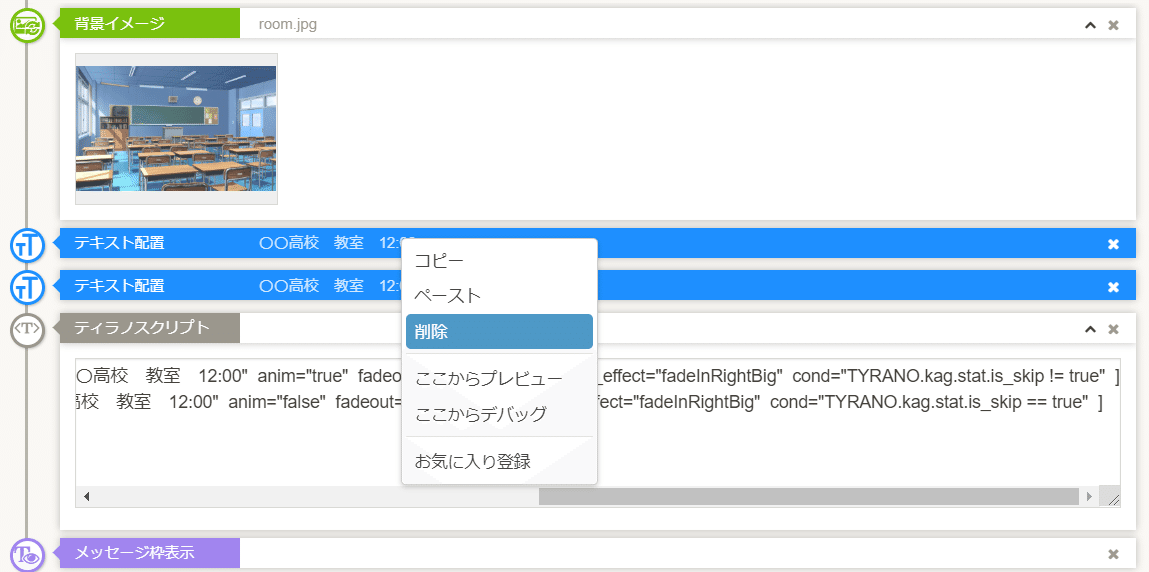This screenshot has height=572, width=1149.
Task: Collapse the ティラノスクリプト panel
Action: (x=1090, y=330)
